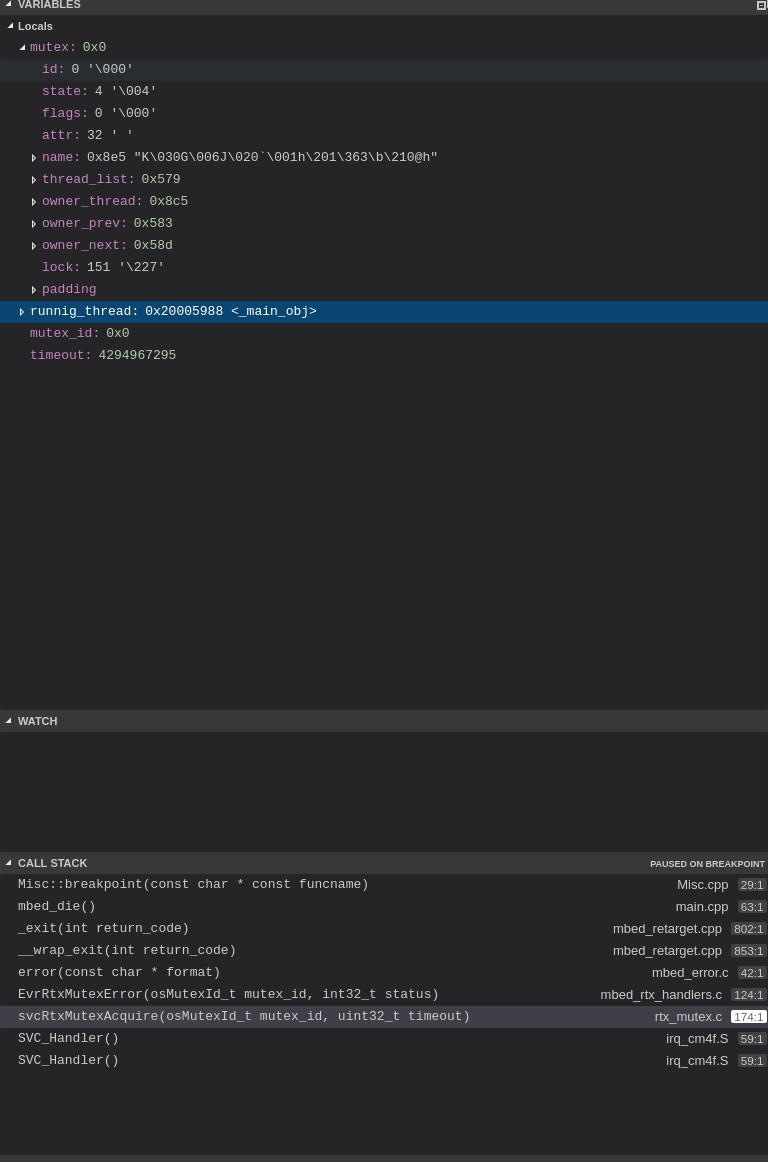Select the EvrRtxMutexError stack frame

coord(384,995)
